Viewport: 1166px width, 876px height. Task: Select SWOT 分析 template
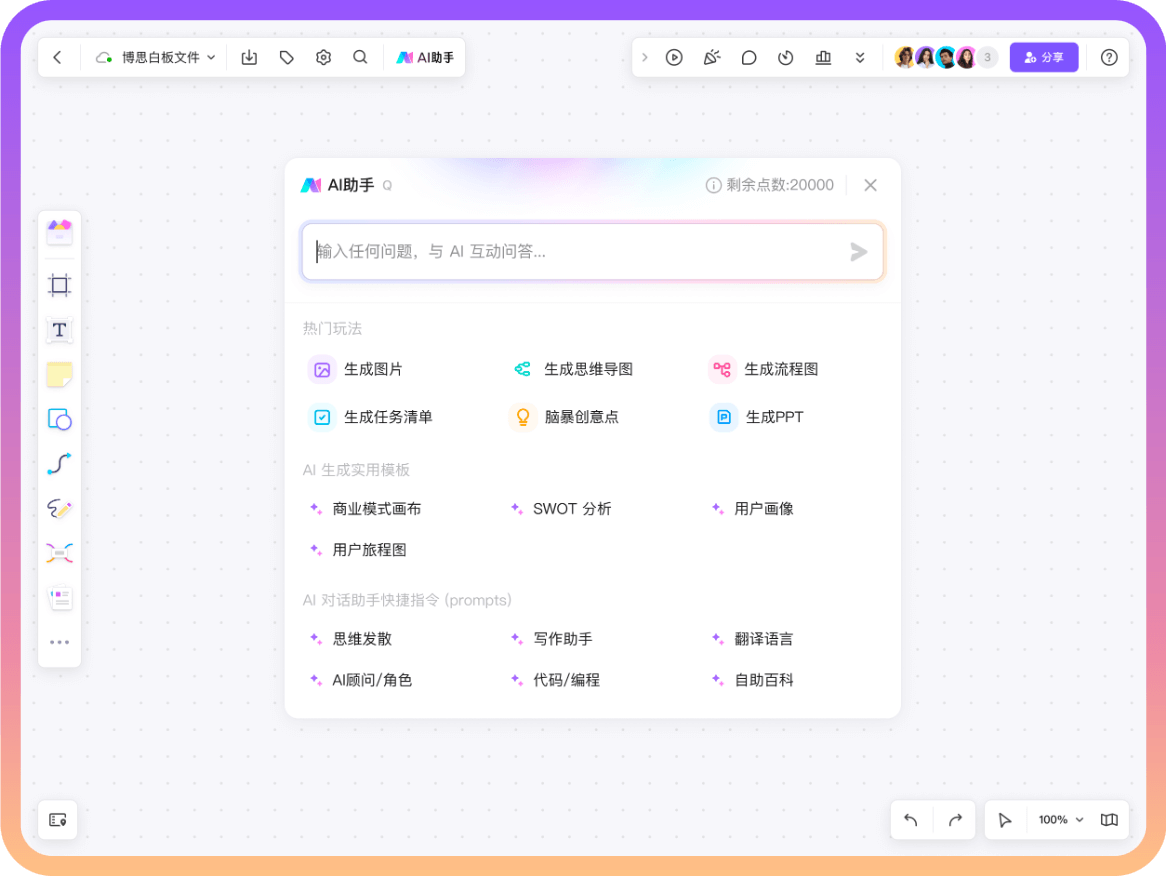click(x=561, y=509)
